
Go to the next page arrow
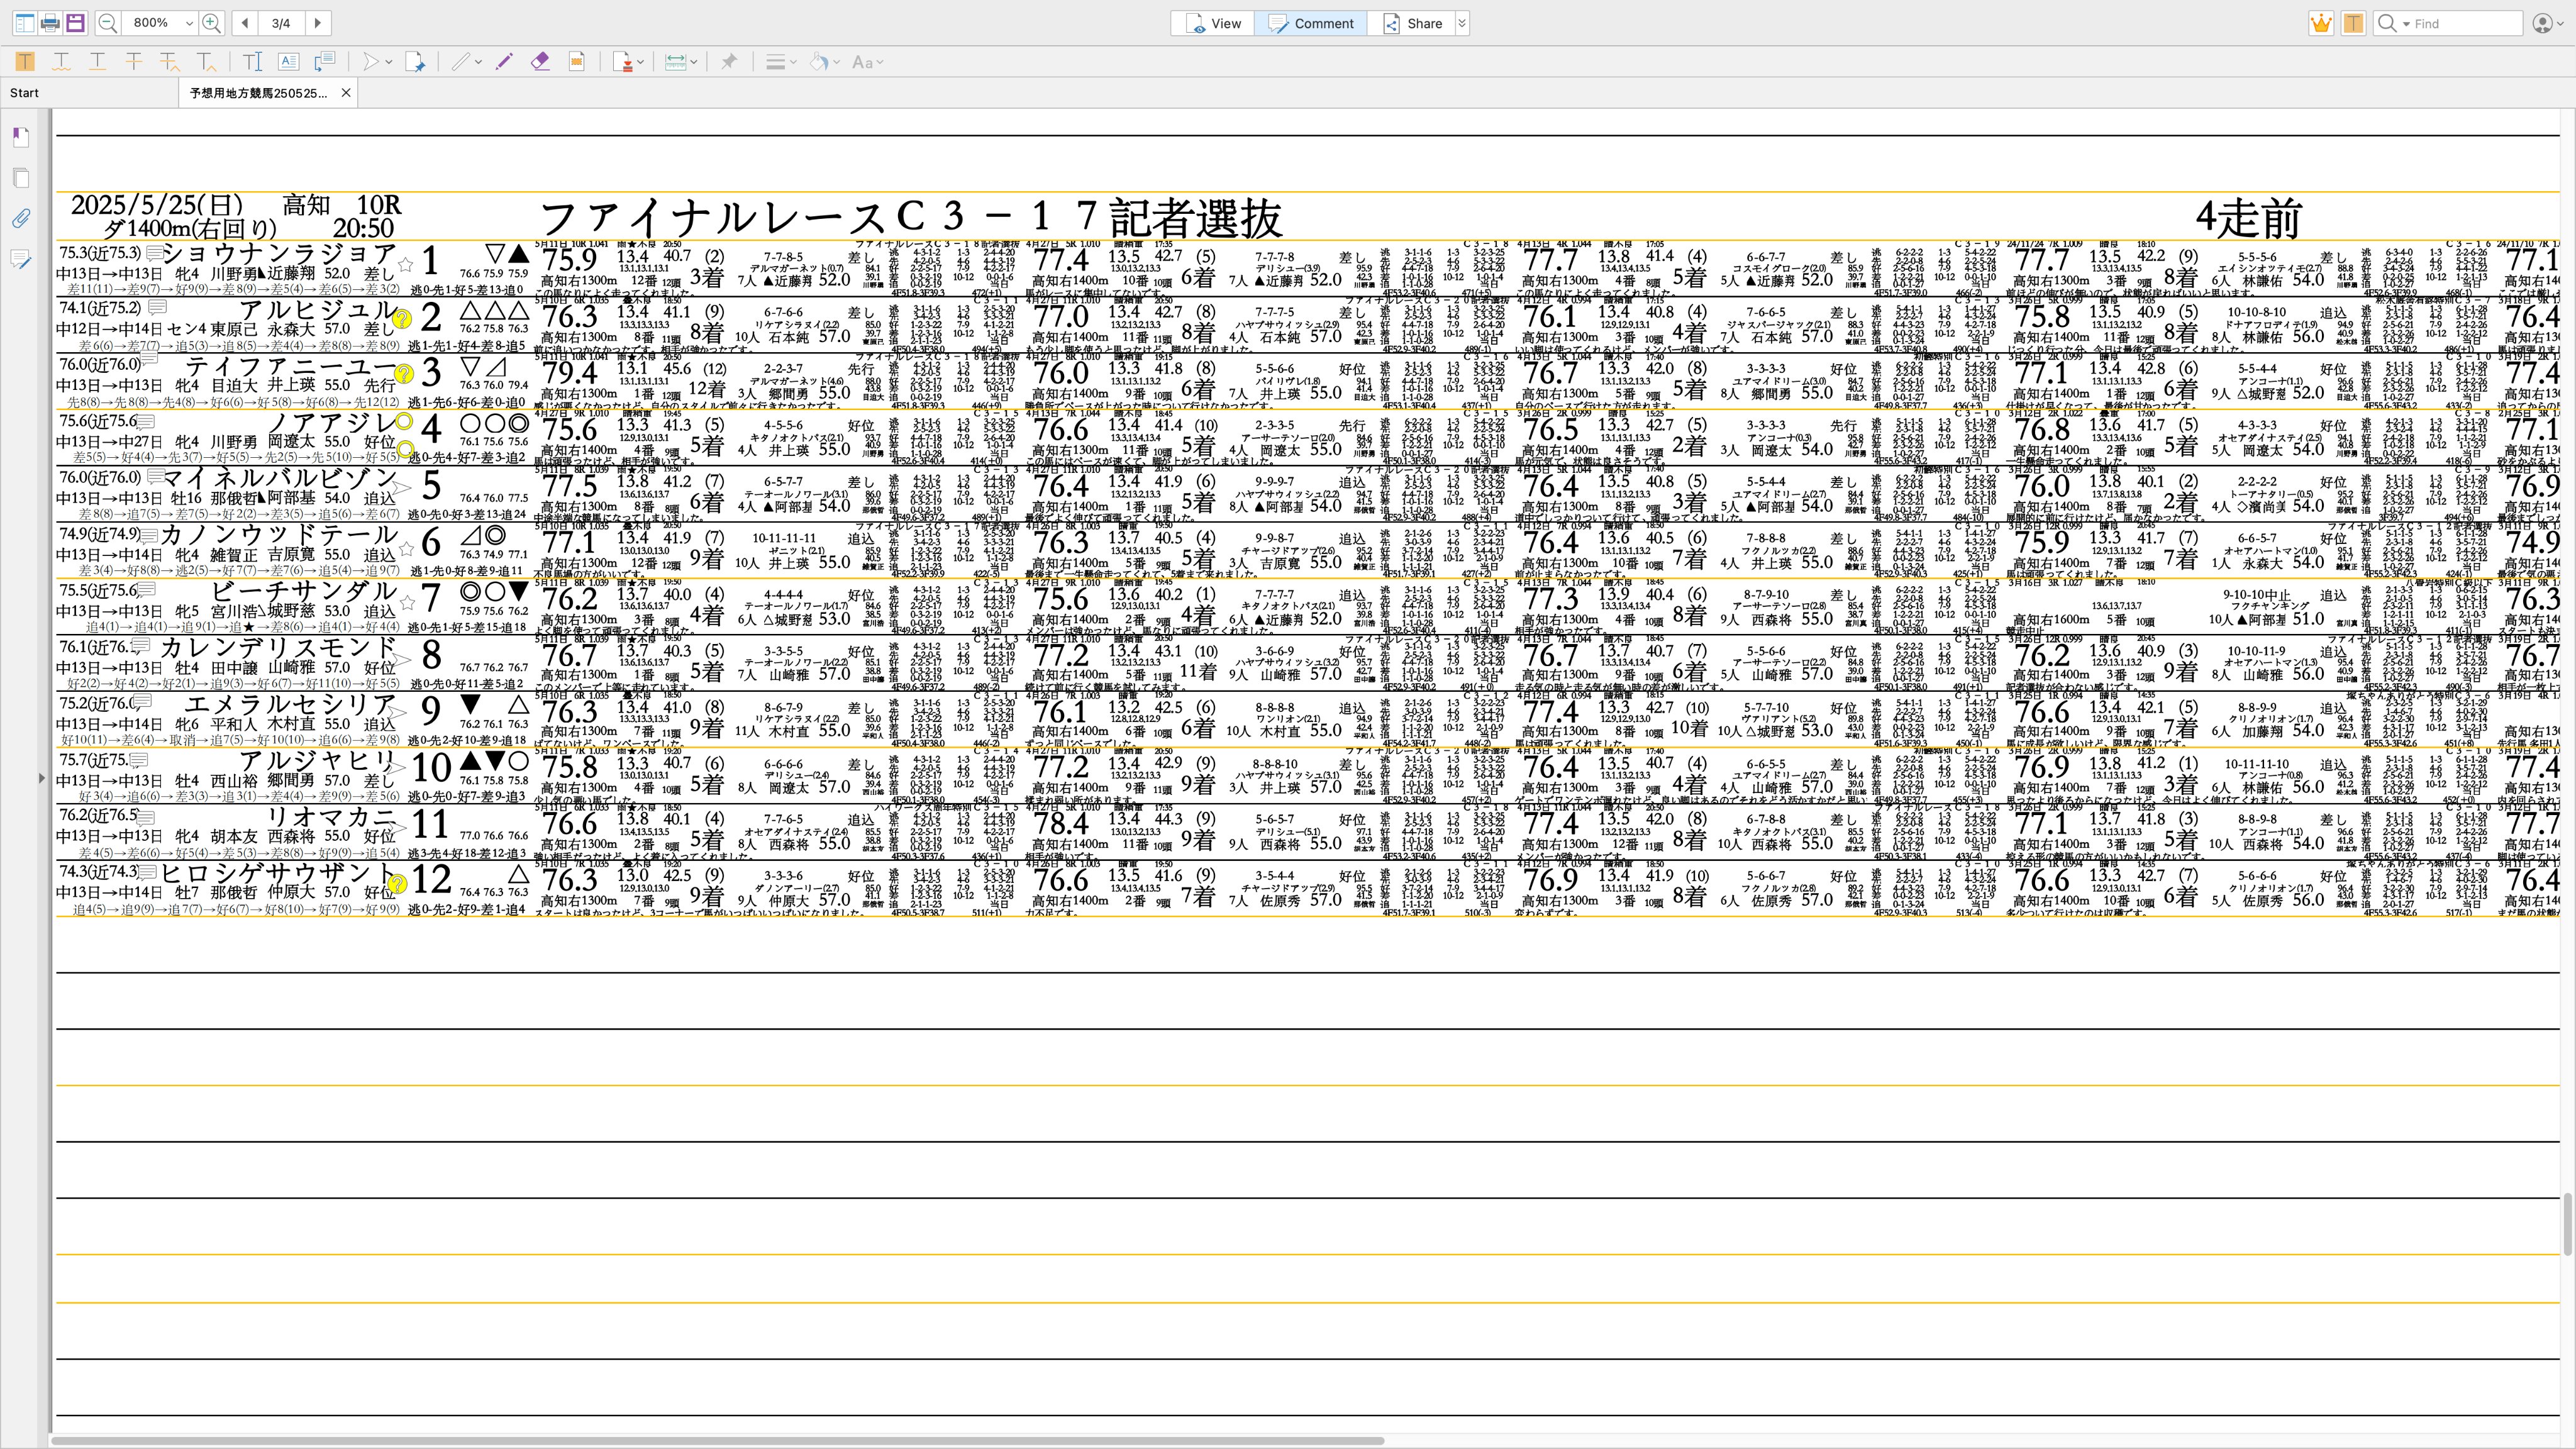pos(318,23)
